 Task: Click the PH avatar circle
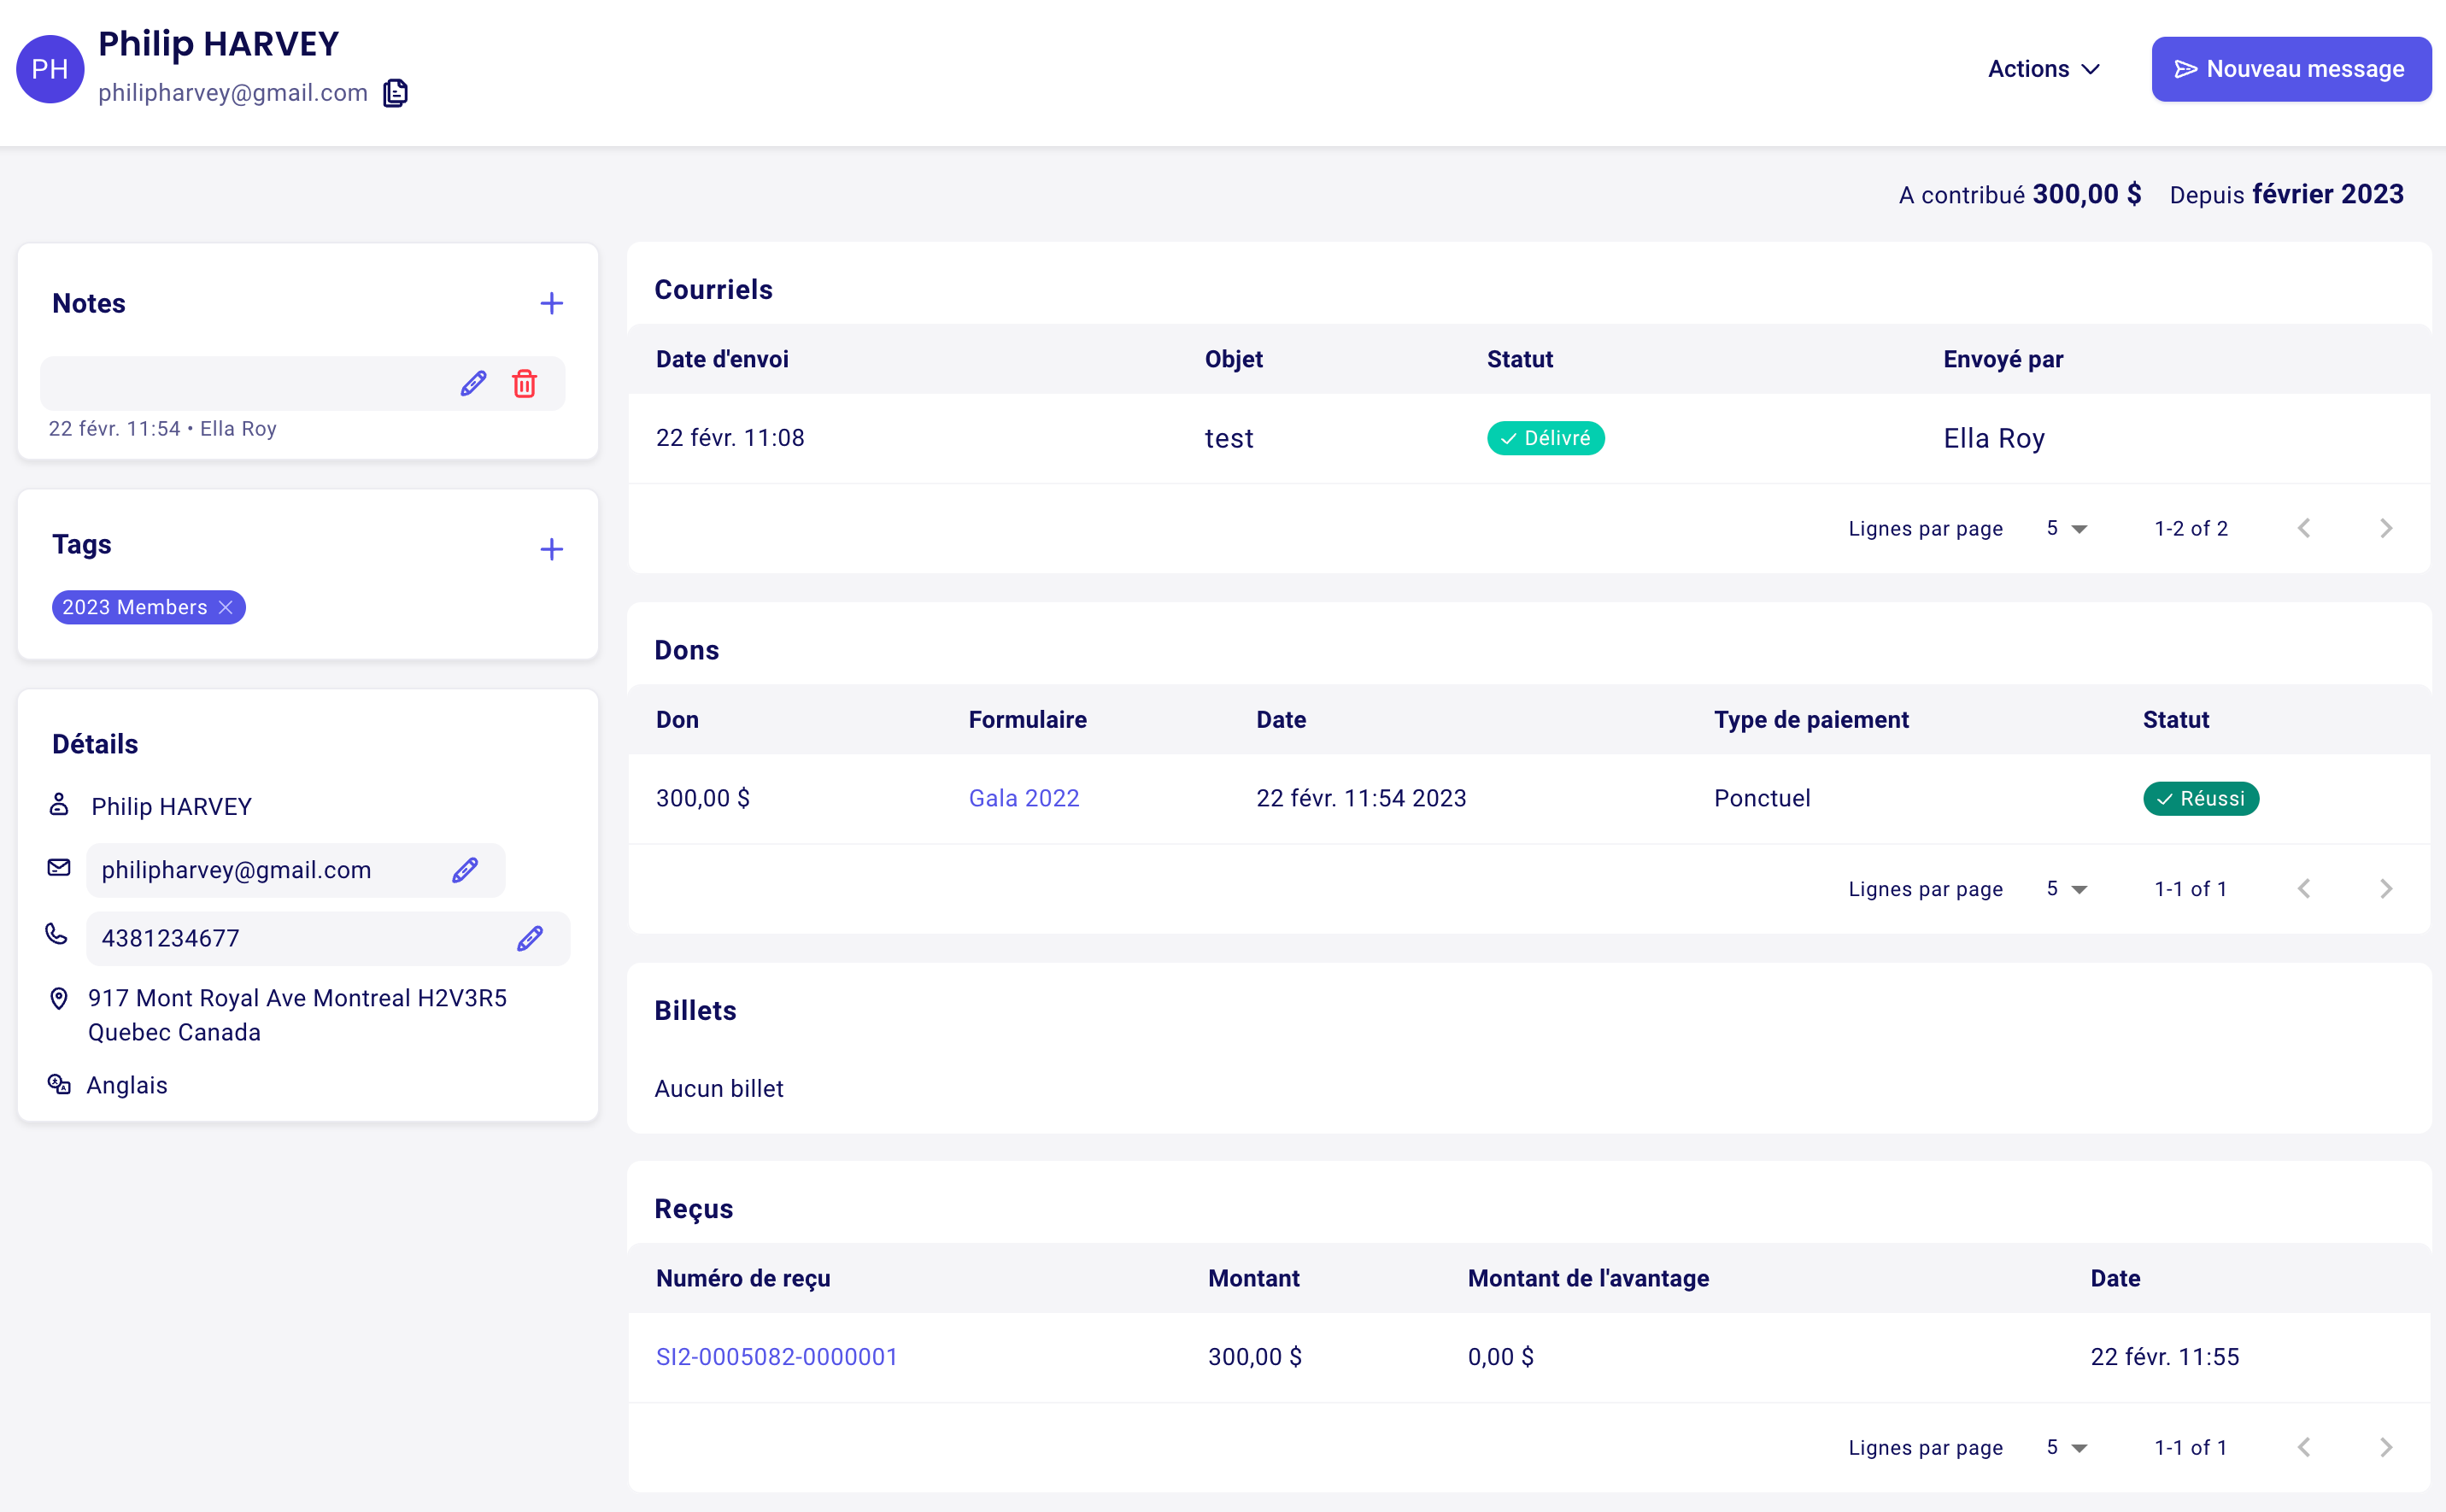click(x=50, y=69)
